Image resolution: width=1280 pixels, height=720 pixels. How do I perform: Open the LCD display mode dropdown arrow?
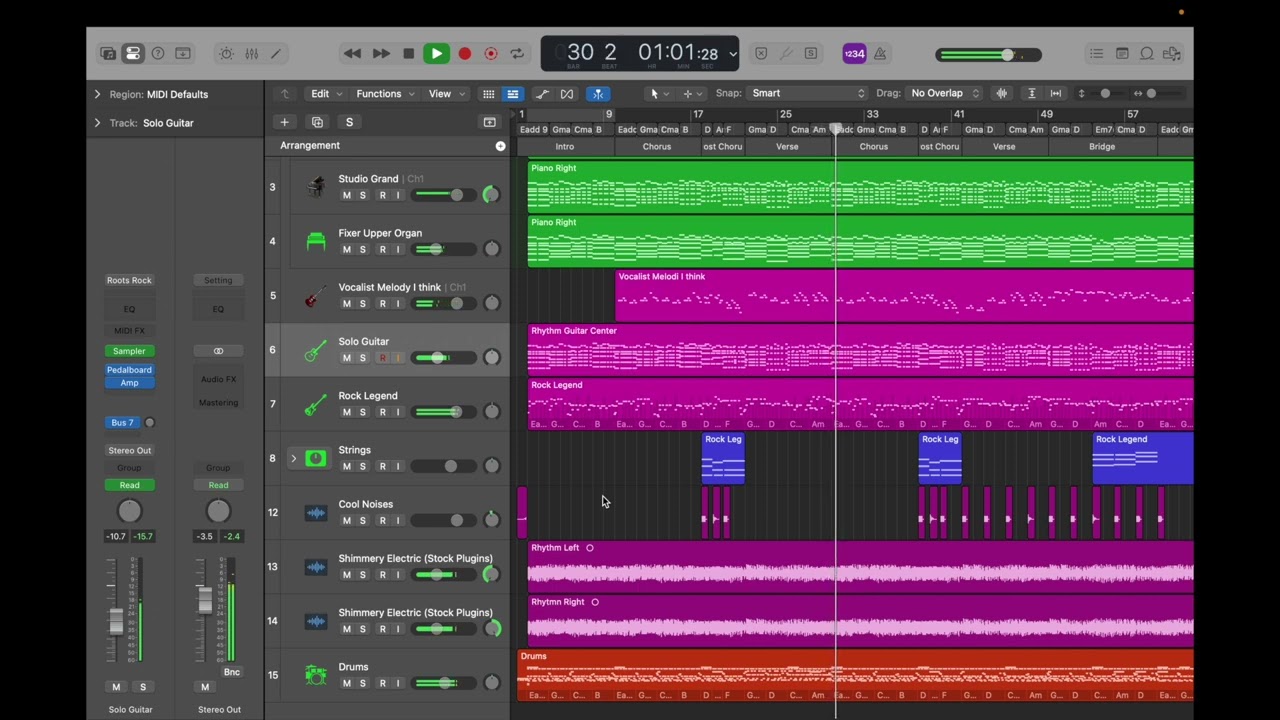point(733,54)
